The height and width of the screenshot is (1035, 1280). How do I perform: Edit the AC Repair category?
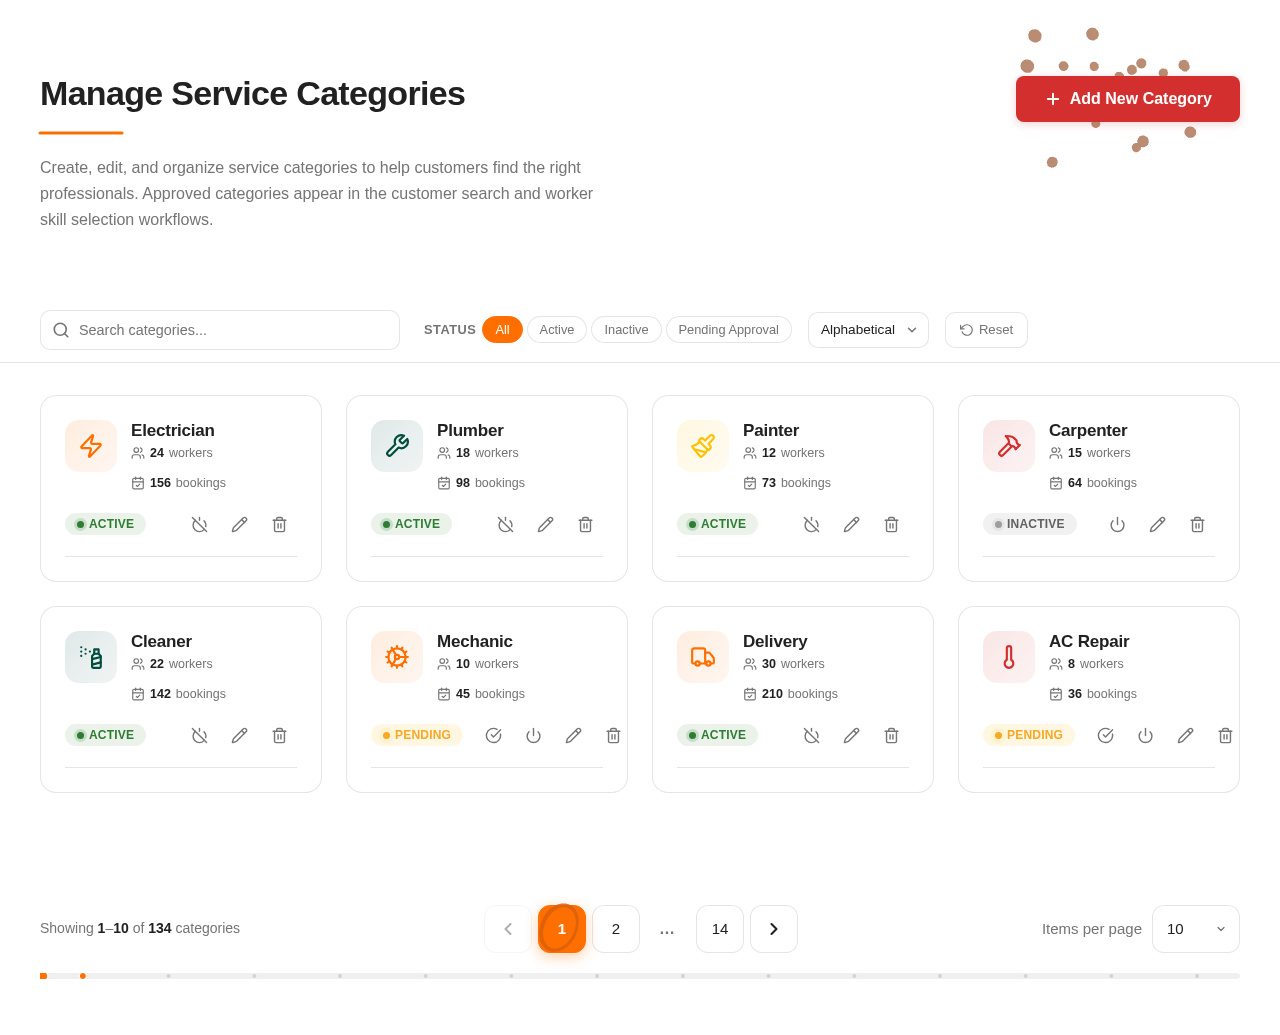pos(1186,736)
